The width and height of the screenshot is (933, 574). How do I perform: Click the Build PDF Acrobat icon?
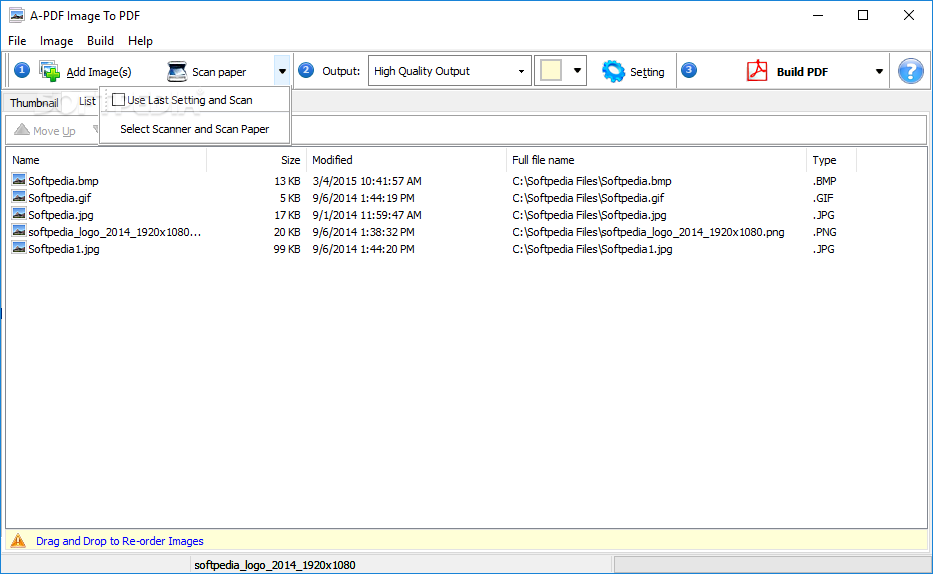point(757,71)
